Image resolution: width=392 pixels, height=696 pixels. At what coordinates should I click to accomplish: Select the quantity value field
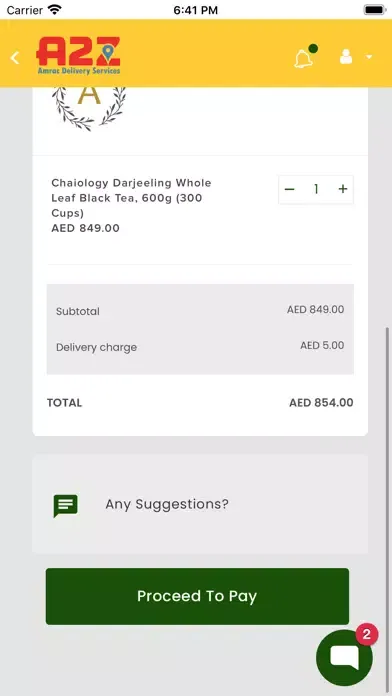(316, 190)
